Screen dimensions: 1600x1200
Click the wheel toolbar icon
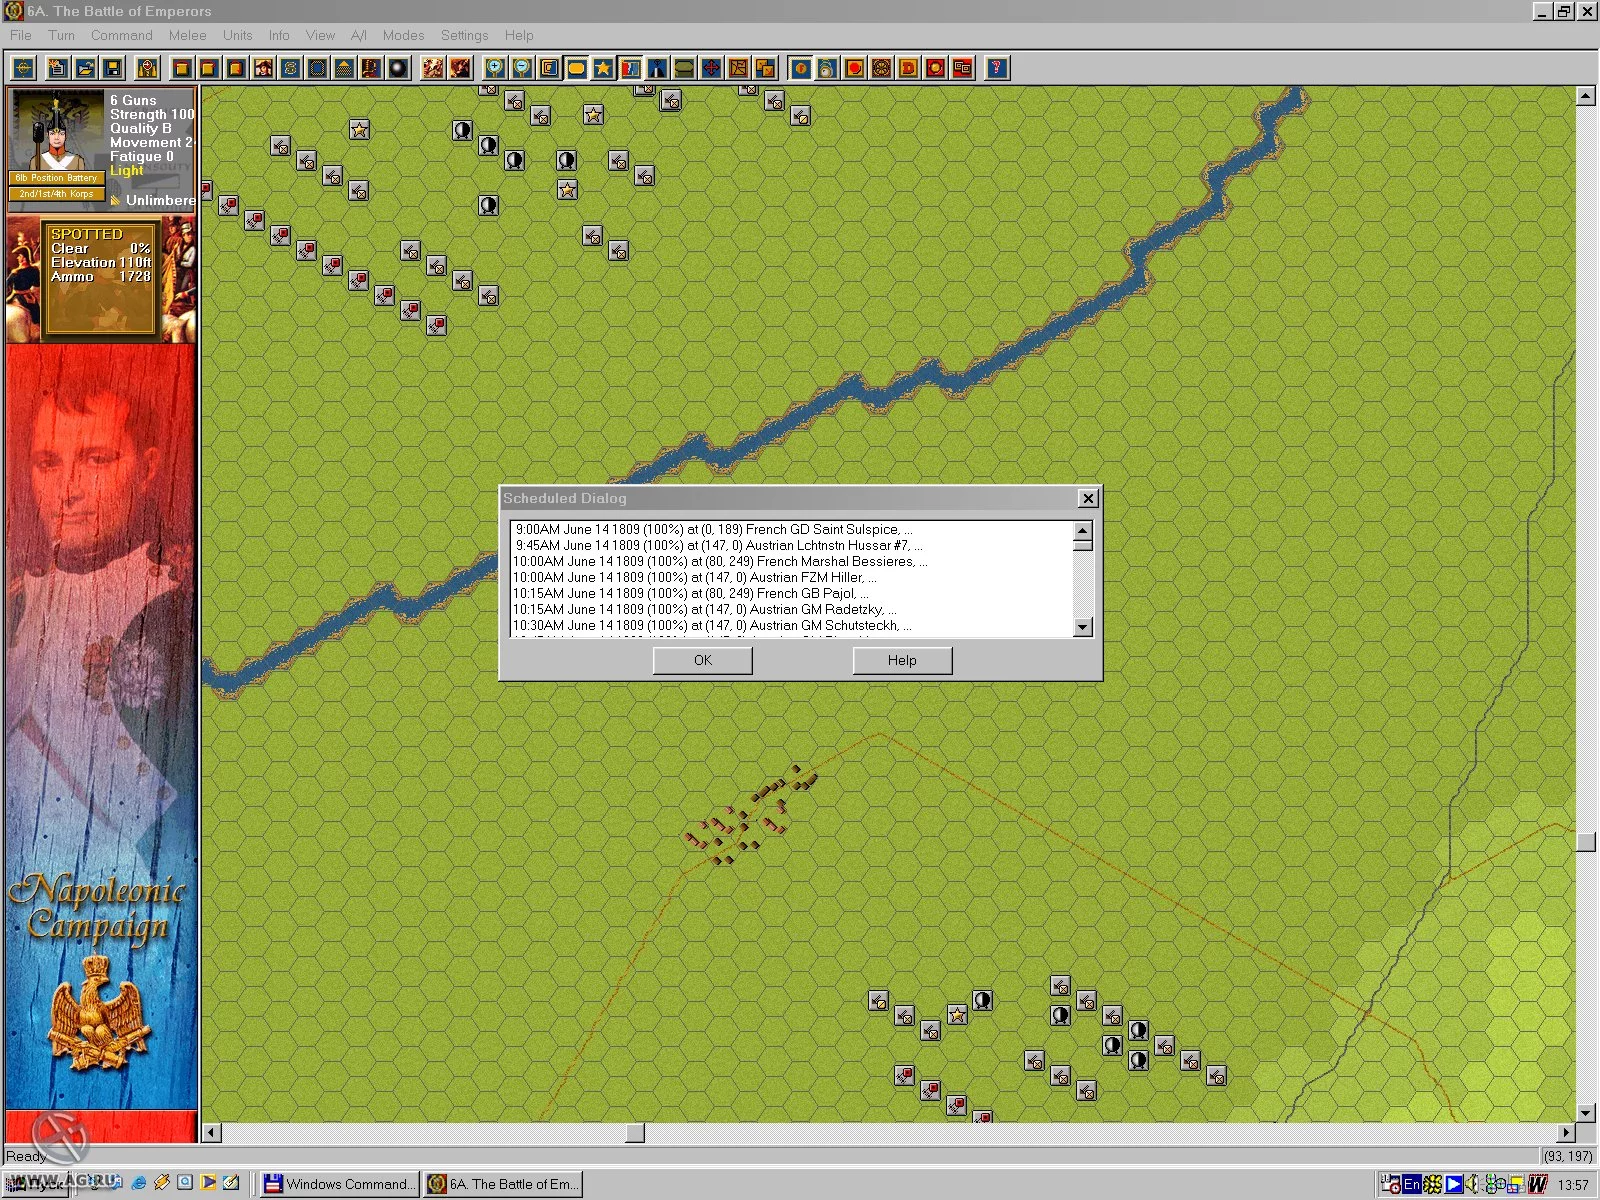pos(881,68)
